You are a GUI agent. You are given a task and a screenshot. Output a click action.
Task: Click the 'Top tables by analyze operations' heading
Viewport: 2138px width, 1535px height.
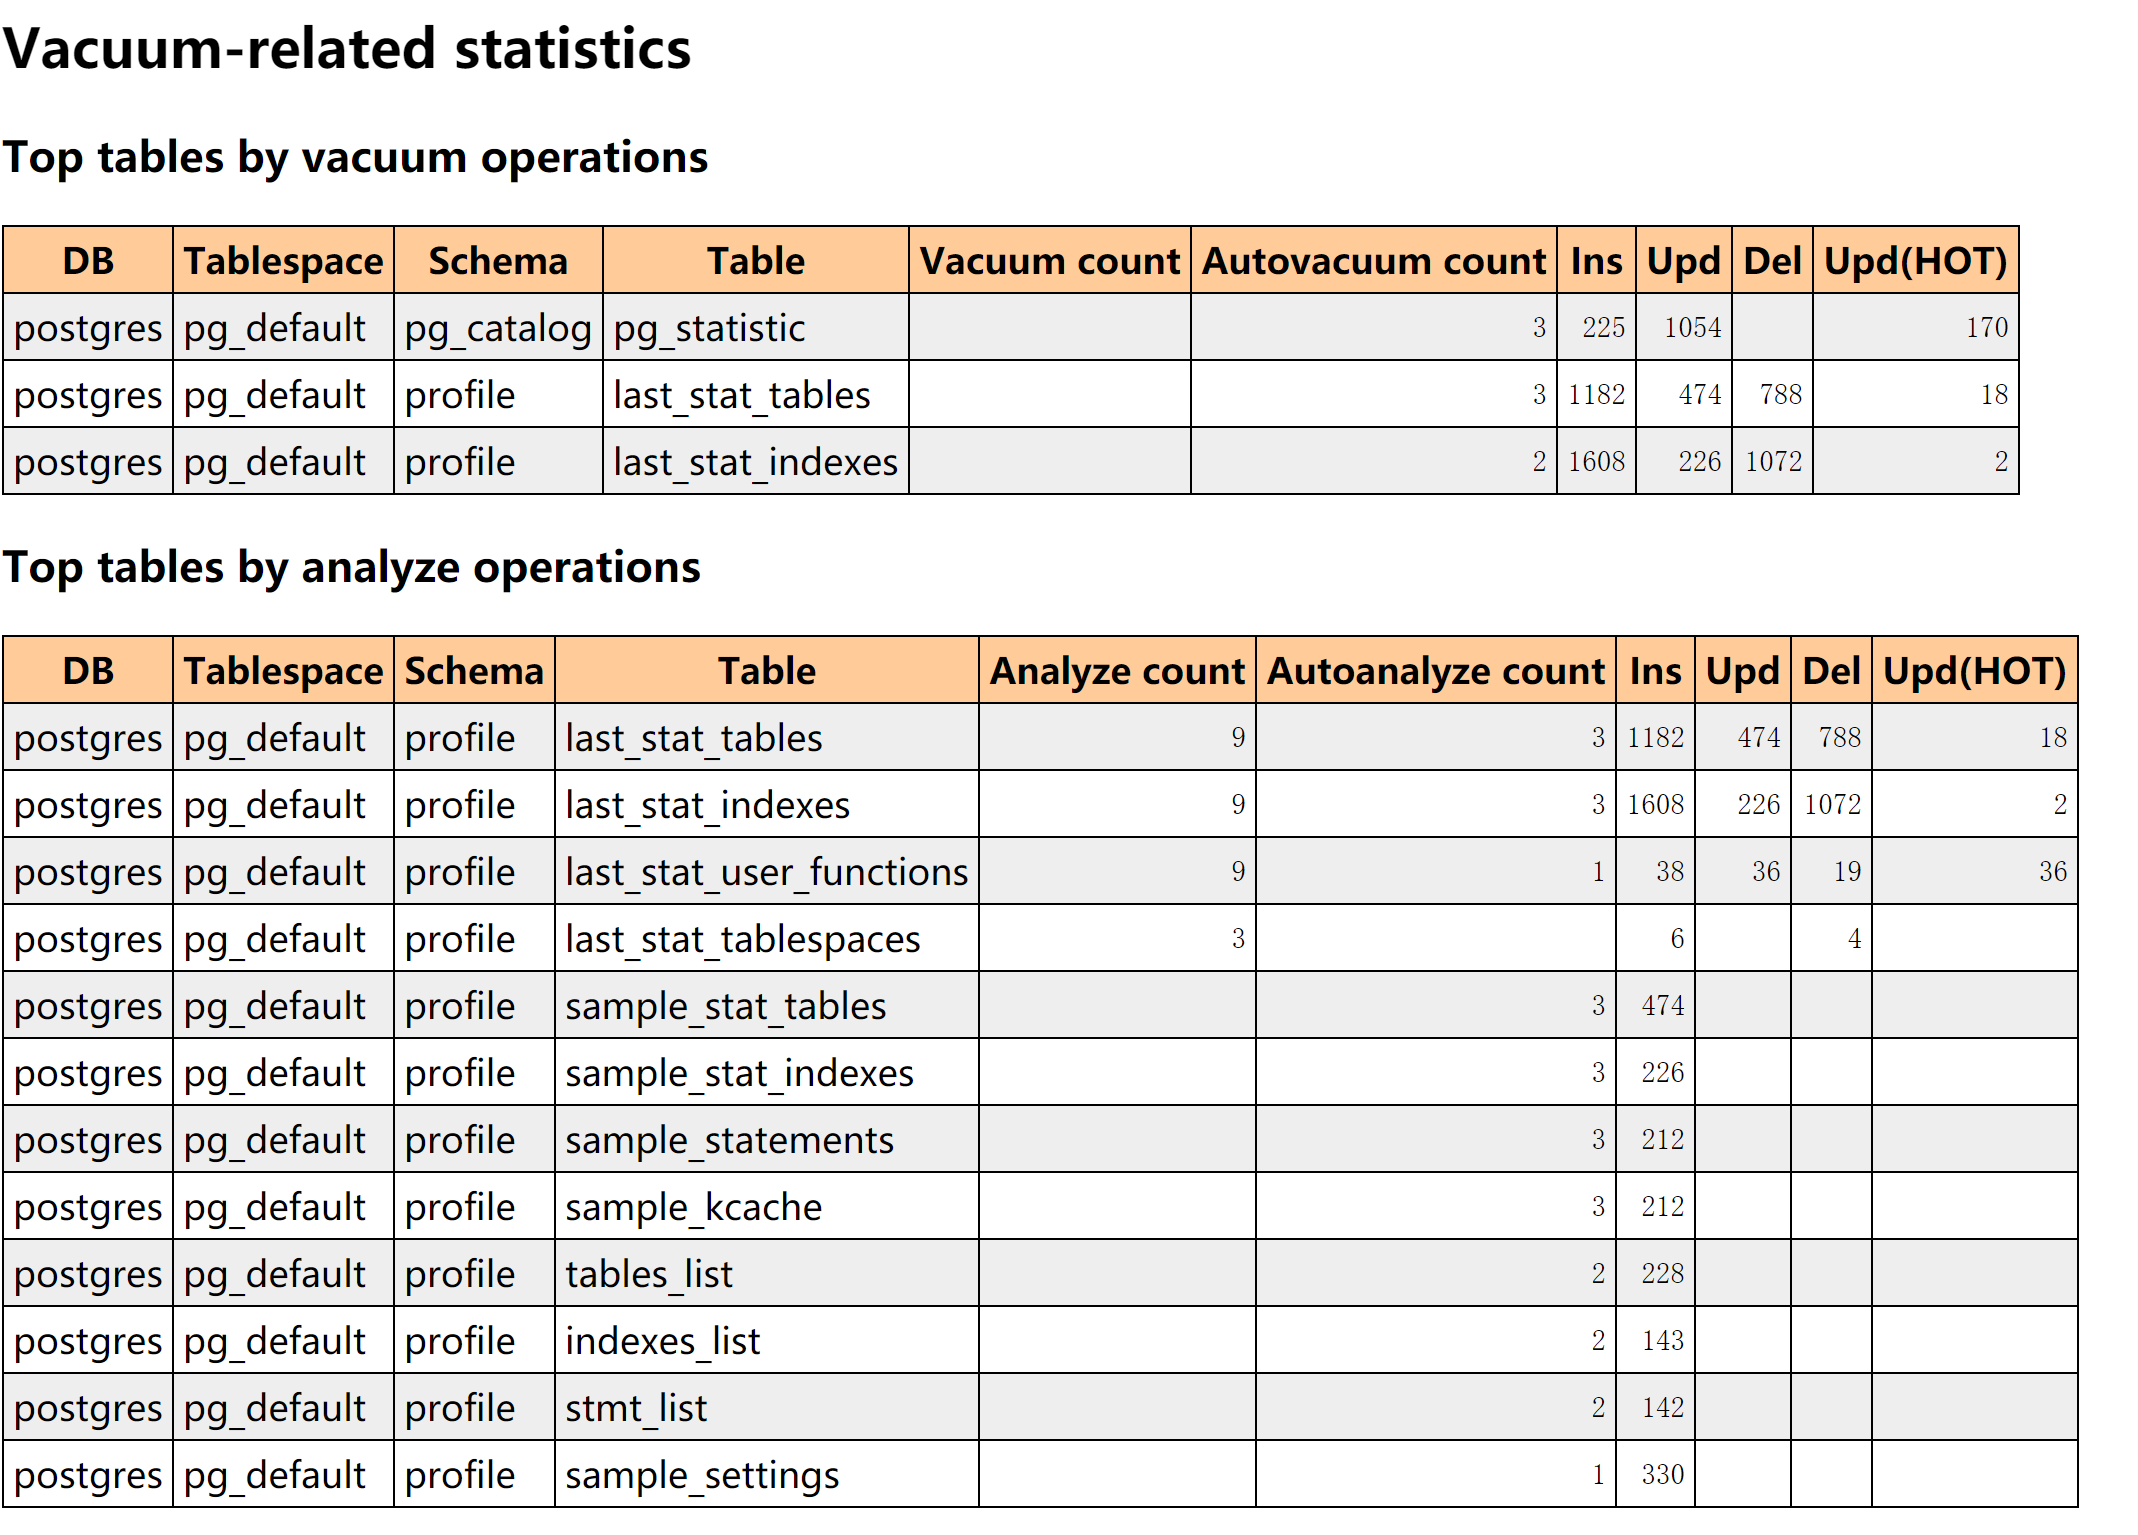[x=352, y=567]
